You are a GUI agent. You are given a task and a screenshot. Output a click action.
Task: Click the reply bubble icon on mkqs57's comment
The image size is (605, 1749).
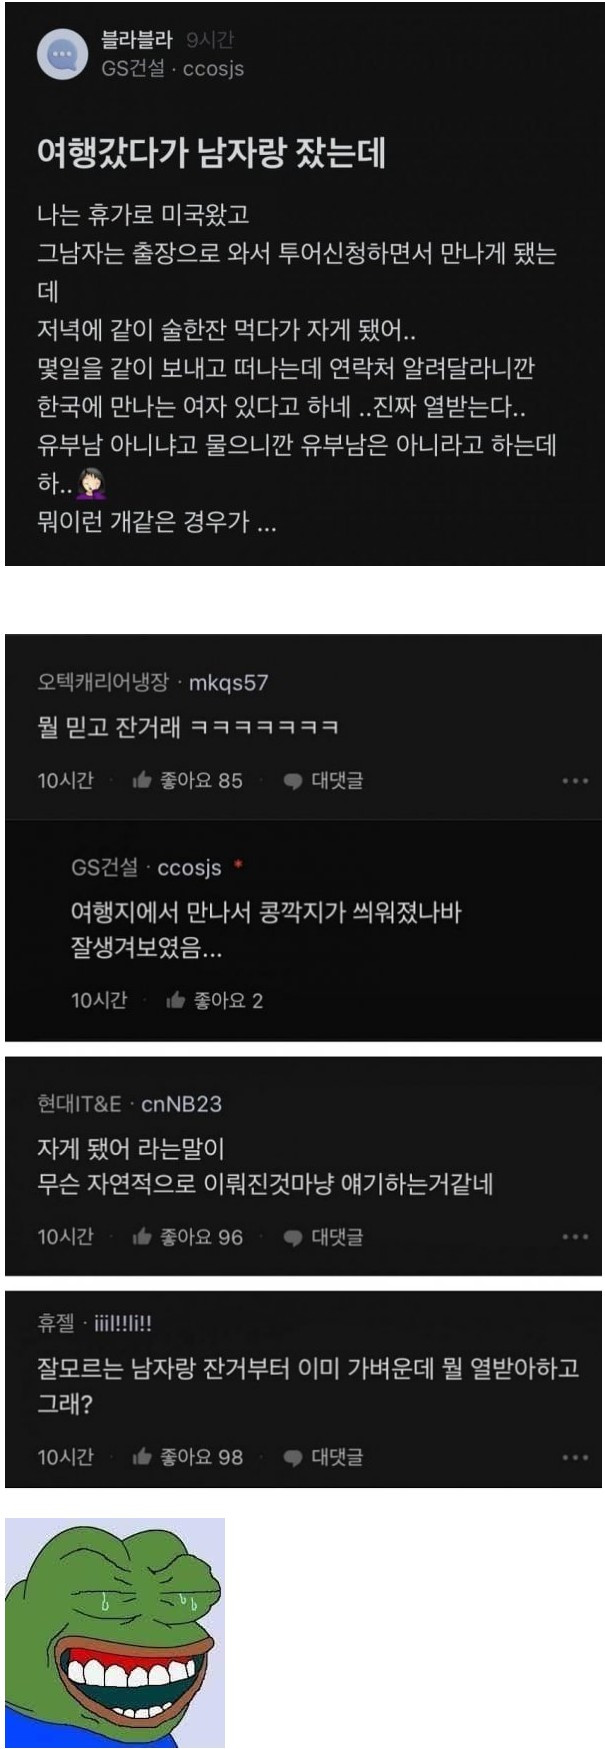[292, 781]
